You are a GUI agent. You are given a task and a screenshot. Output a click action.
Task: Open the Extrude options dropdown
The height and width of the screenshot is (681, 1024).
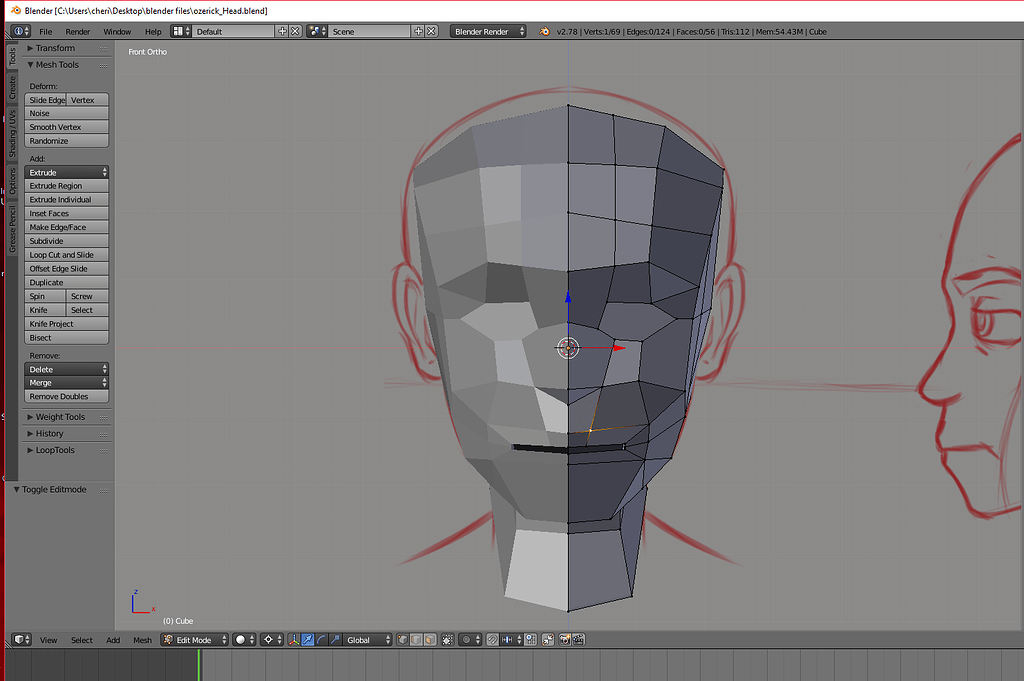67,172
